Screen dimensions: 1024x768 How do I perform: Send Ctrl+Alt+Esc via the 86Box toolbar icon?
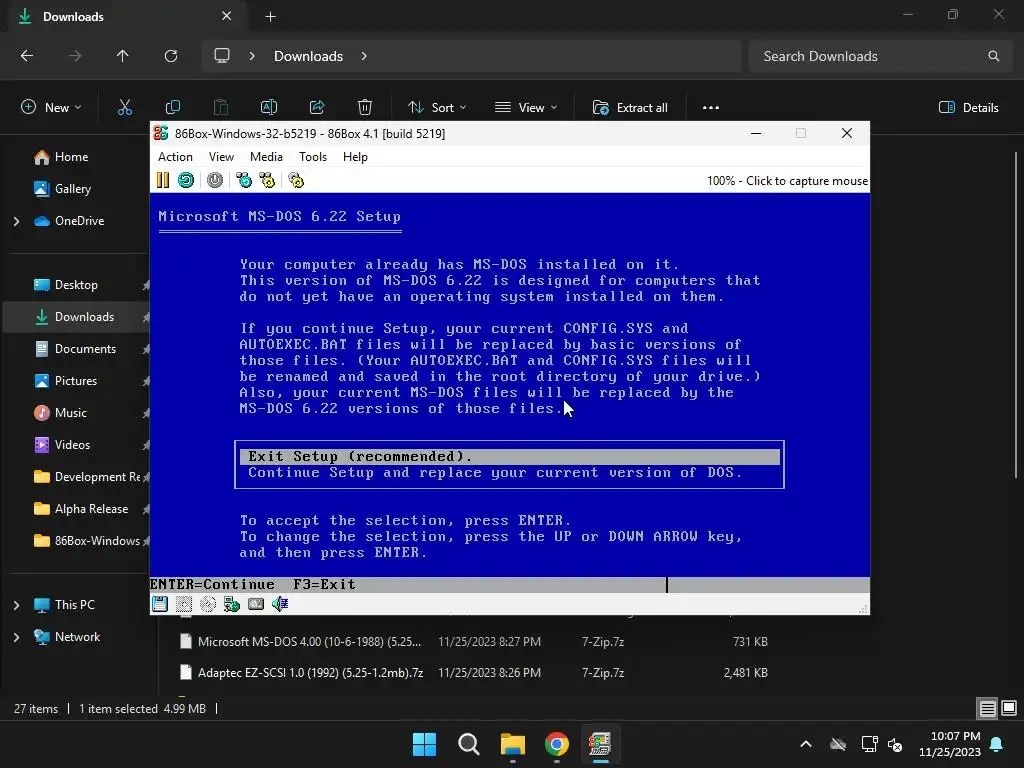pyautogui.click(x=267, y=180)
